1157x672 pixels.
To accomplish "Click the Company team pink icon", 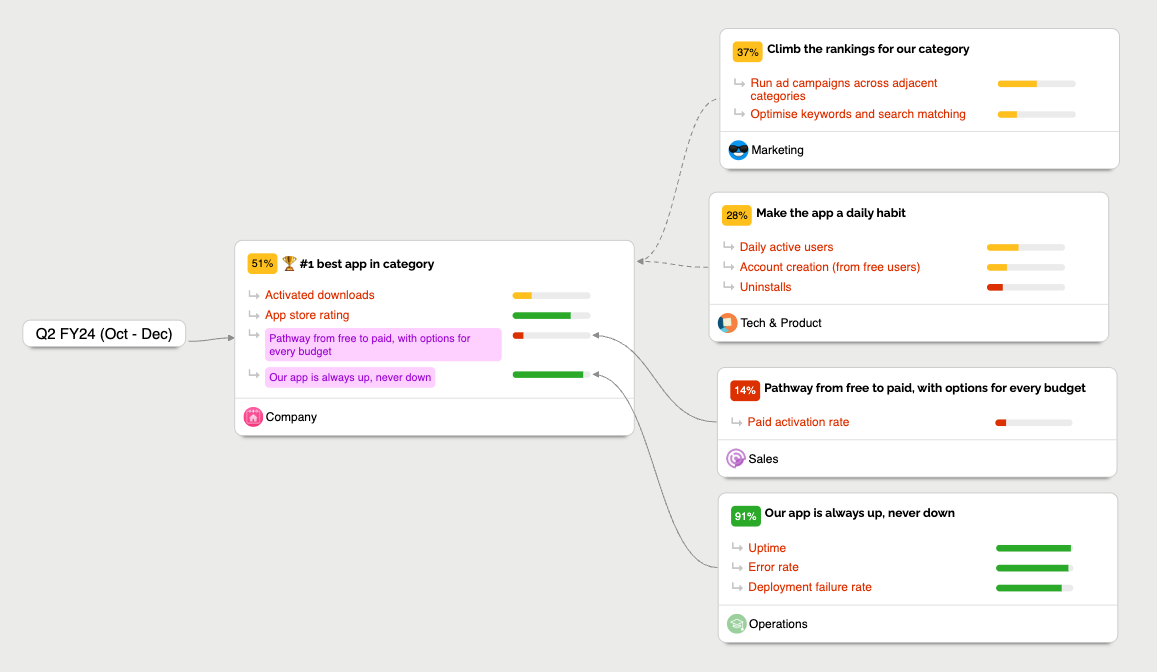I will click(x=253, y=417).
